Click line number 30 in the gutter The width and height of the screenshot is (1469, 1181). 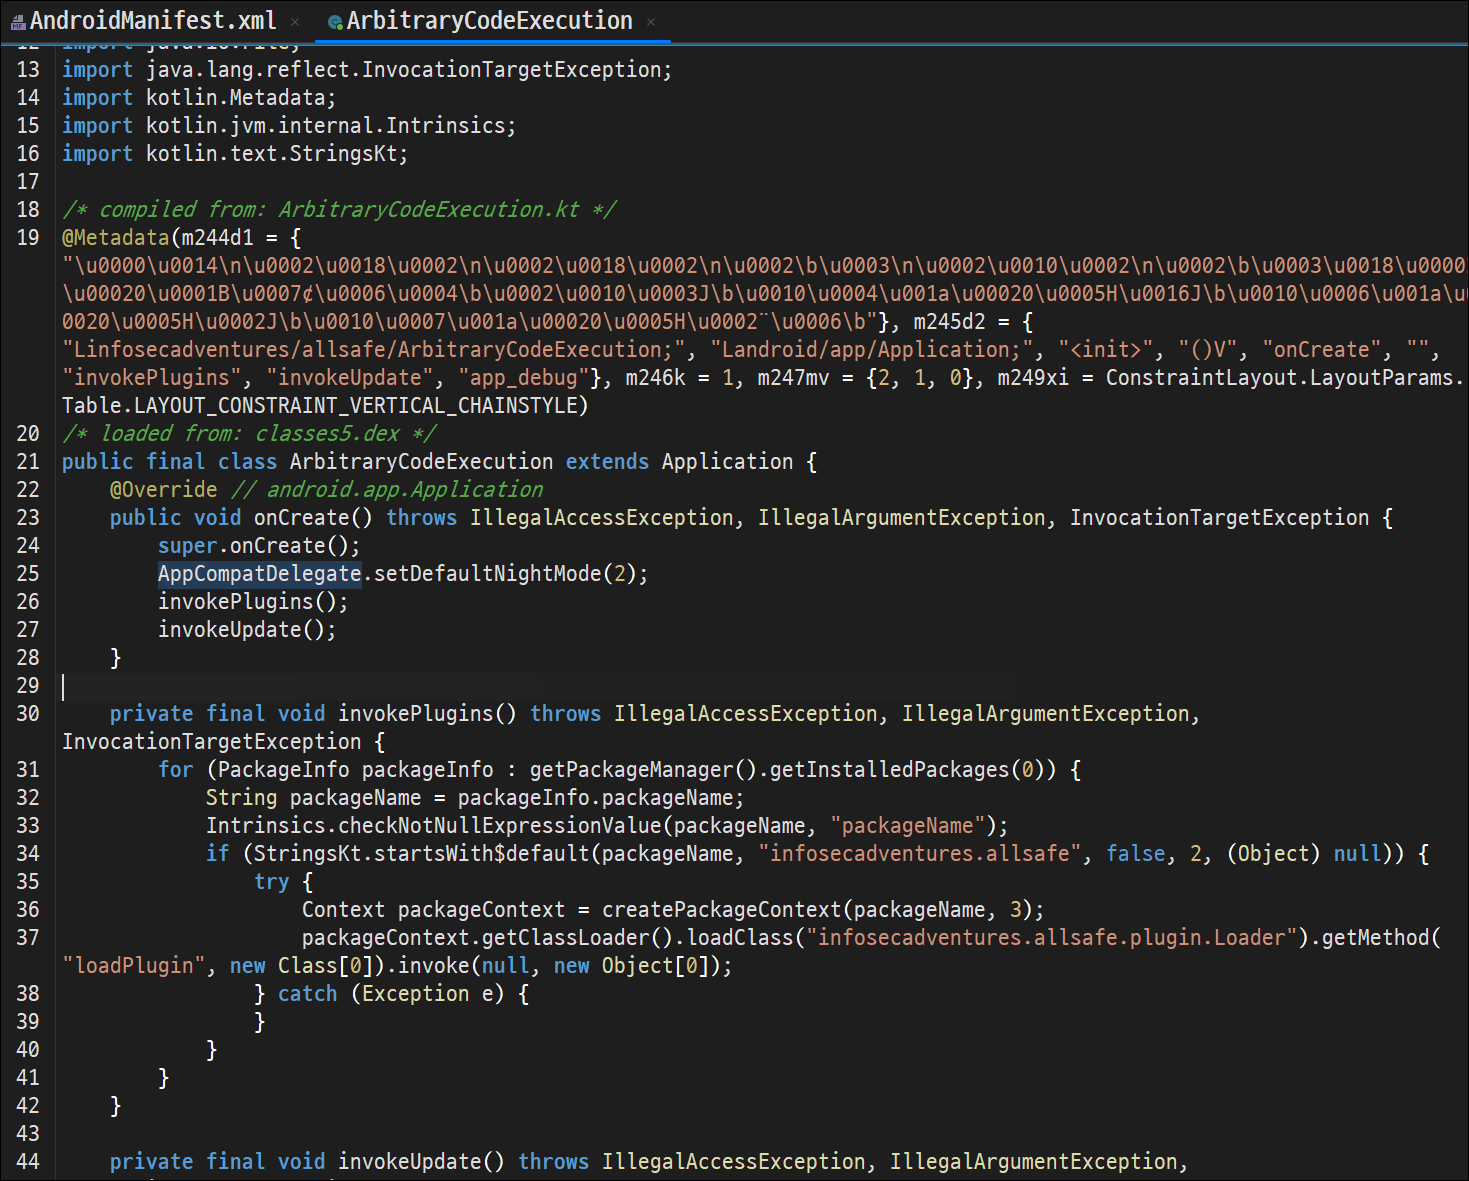click(x=28, y=714)
